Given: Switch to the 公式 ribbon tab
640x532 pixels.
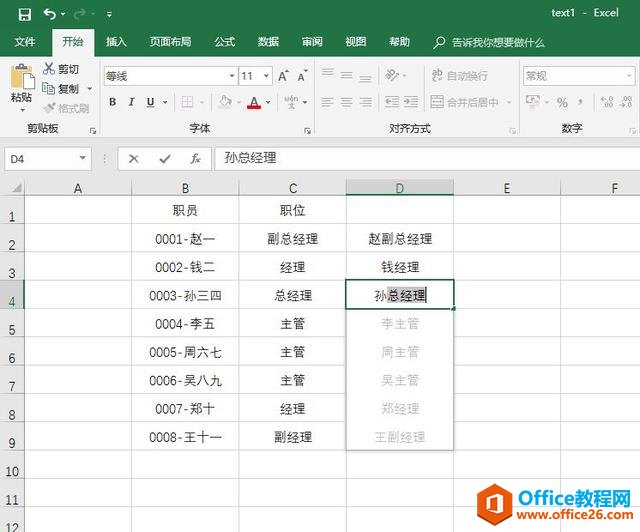Looking at the screenshot, I should pos(225,42).
